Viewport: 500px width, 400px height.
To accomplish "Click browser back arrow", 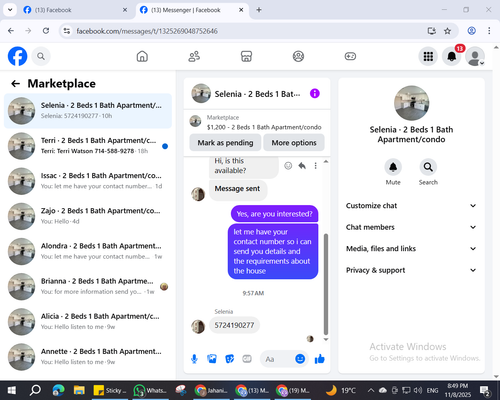I will [11, 31].
